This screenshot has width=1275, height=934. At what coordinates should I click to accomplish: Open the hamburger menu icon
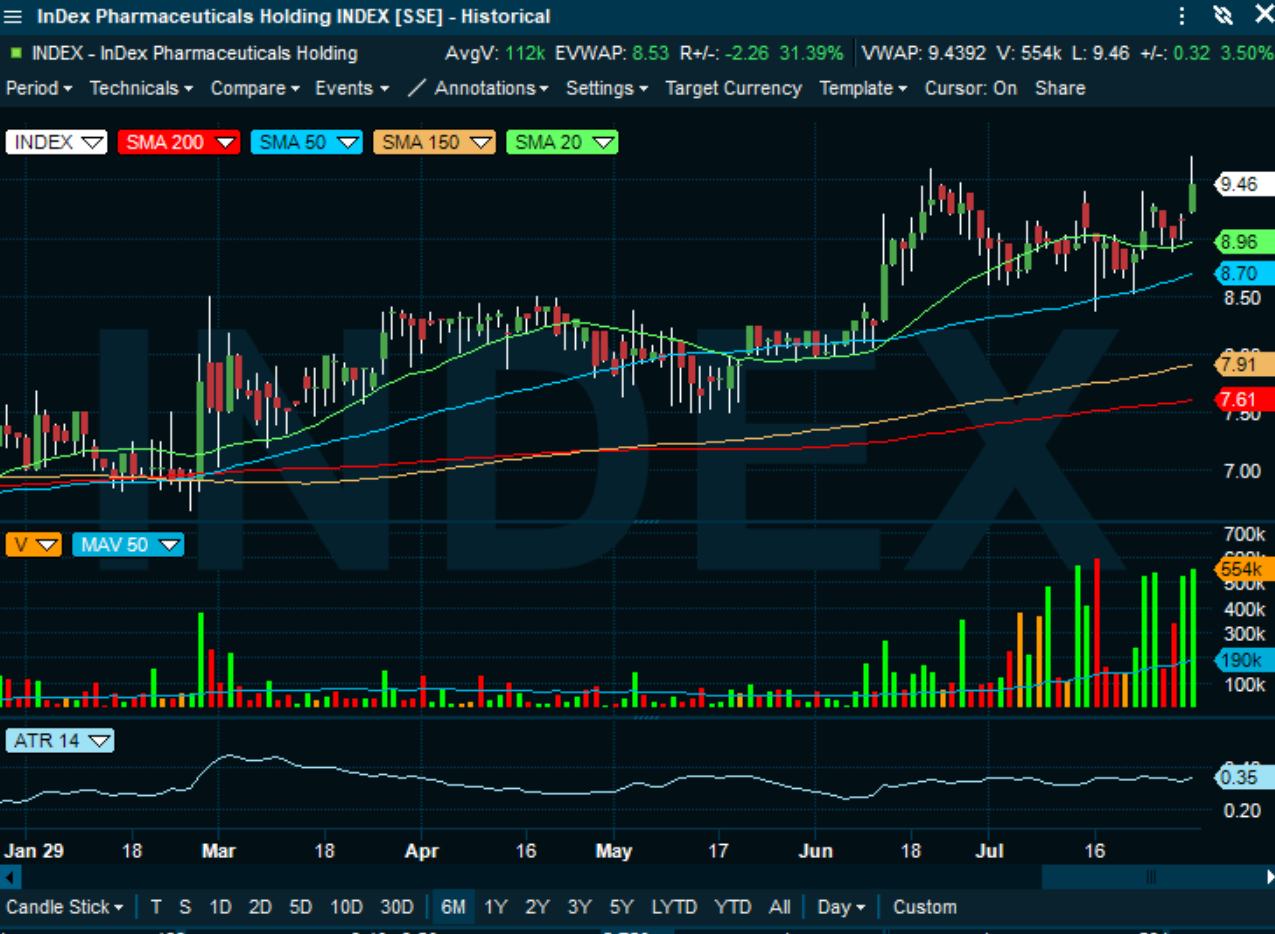coord(14,17)
